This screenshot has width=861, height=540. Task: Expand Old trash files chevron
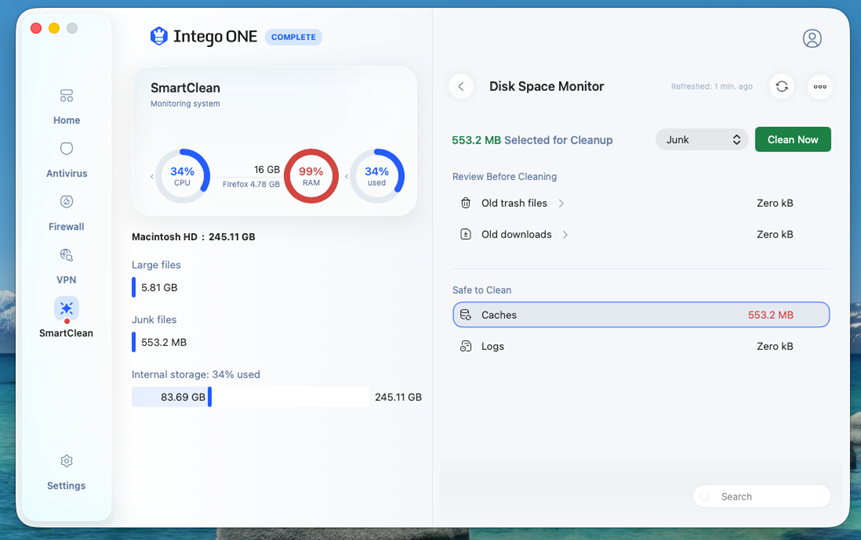pos(561,203)
